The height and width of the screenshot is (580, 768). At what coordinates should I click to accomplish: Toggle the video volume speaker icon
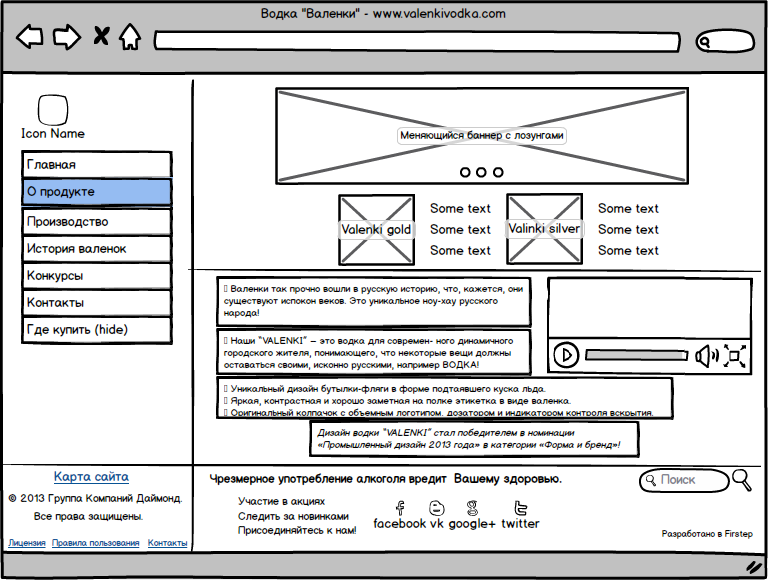tap(707, 356)
